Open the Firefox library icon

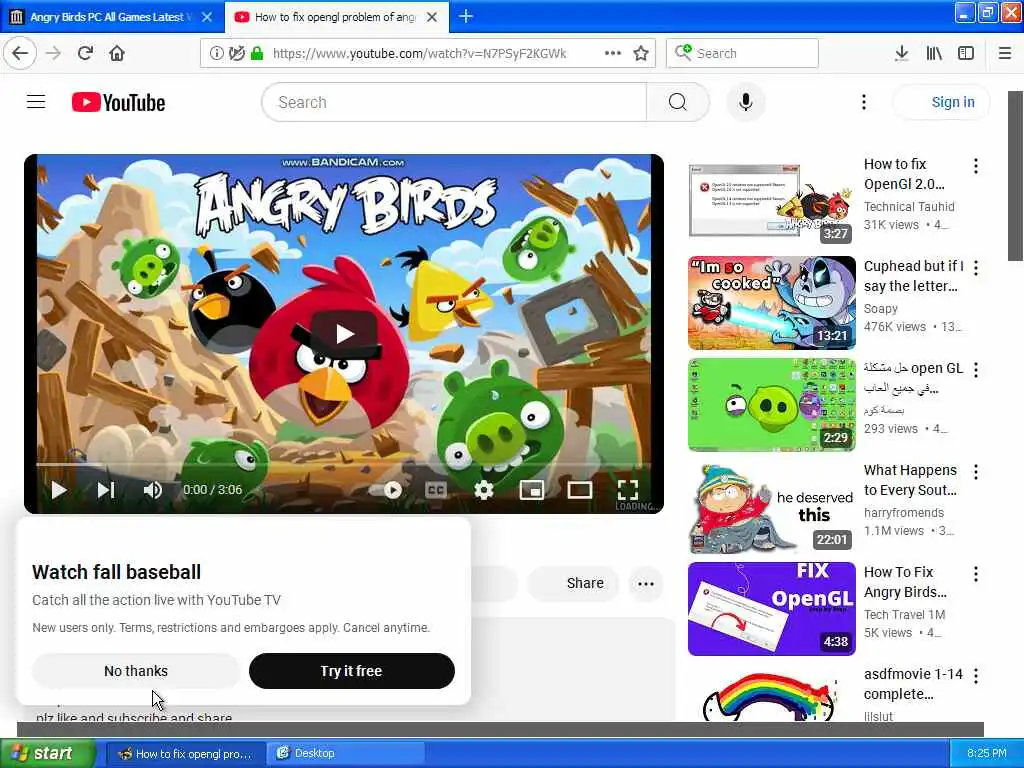click(934, 54)
